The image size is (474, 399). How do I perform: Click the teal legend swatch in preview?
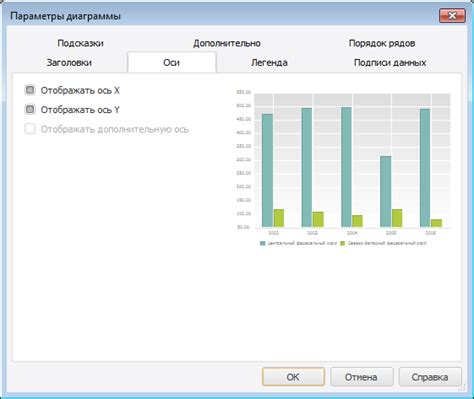point(263,243)
